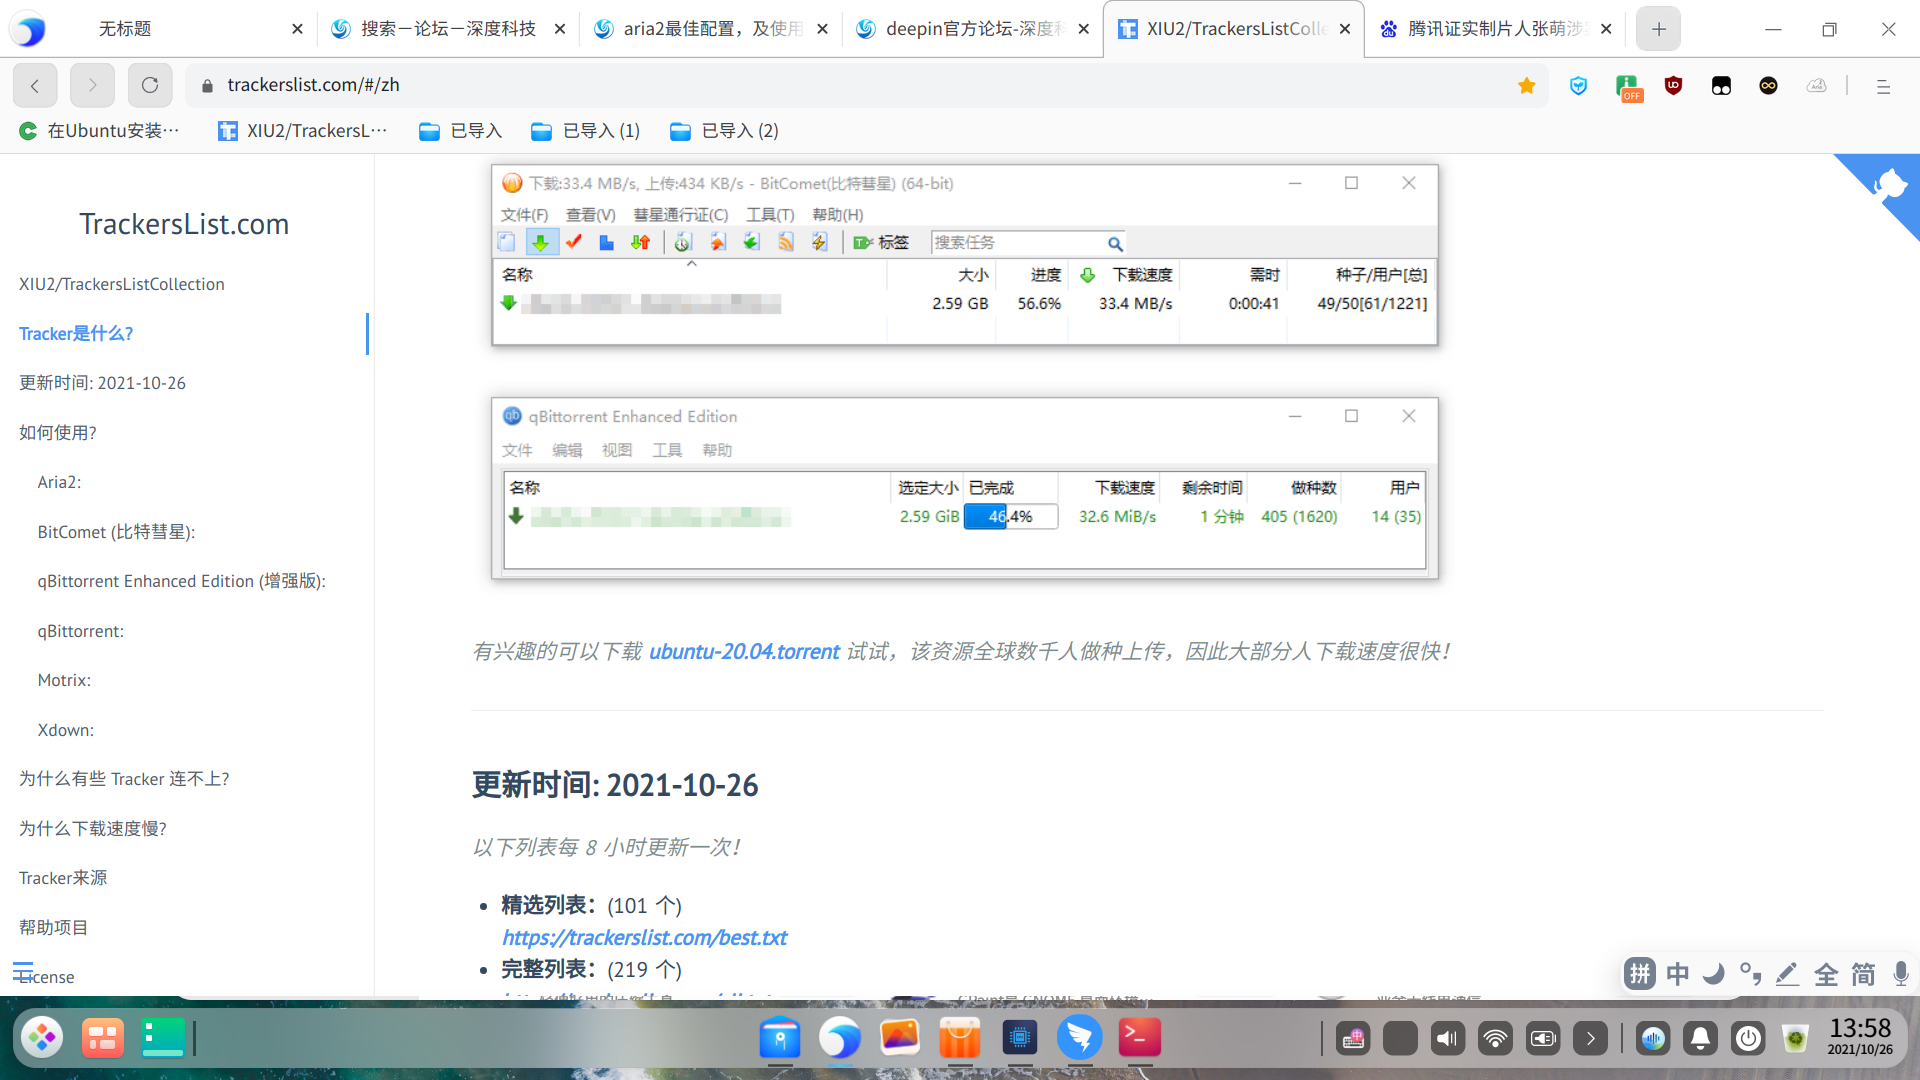The height and width of the screenshot is (1080, 1920).
Task: Click the Wi-Fi network tray icon
Action: tap(1495, 1039)
